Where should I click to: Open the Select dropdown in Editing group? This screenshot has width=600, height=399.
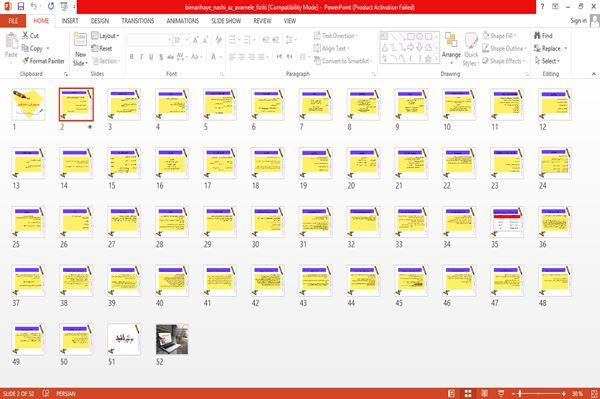click(x=547, y=61)
